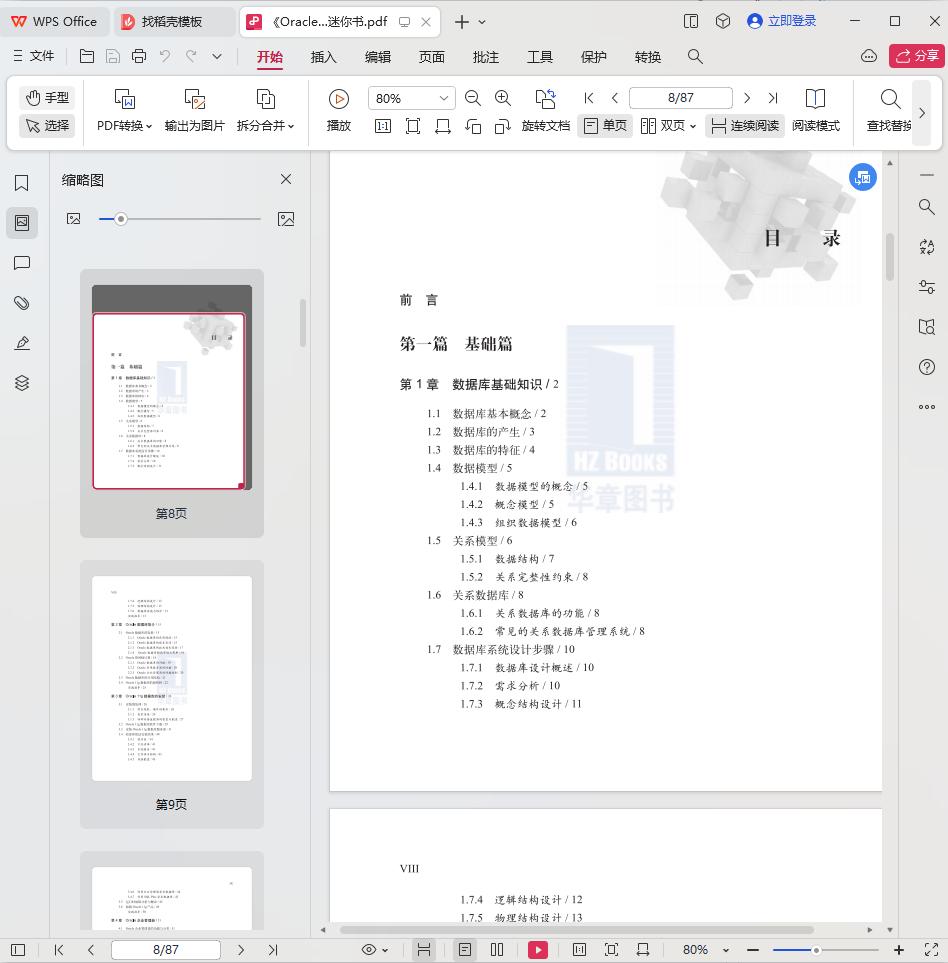The width and height of the screenshot is (948, 963).
Task: Toggle navigation pane from status bar corner
Action: coord(18,949)
